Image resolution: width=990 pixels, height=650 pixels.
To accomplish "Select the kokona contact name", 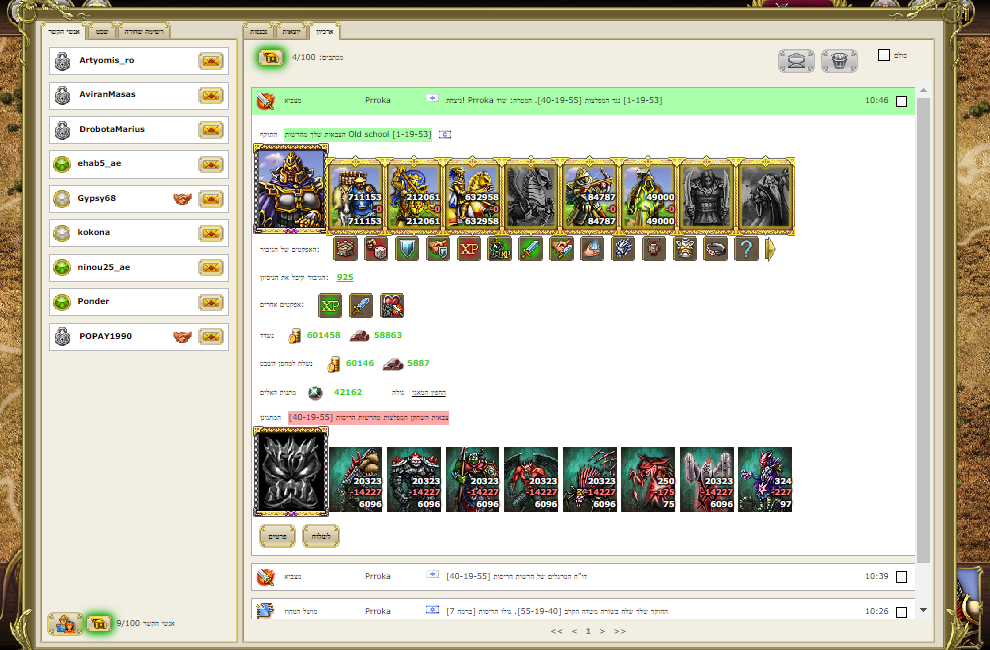I will [93, 232].
